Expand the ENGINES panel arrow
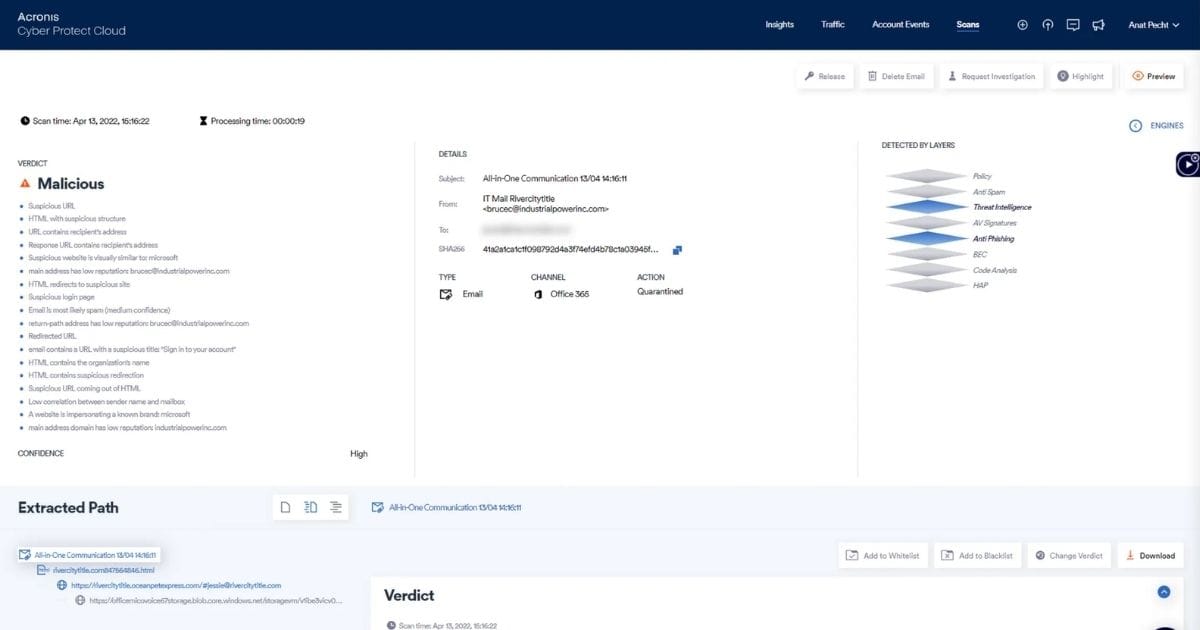The height and width of the screenshot is (630, 1200). pos(1135,126)
